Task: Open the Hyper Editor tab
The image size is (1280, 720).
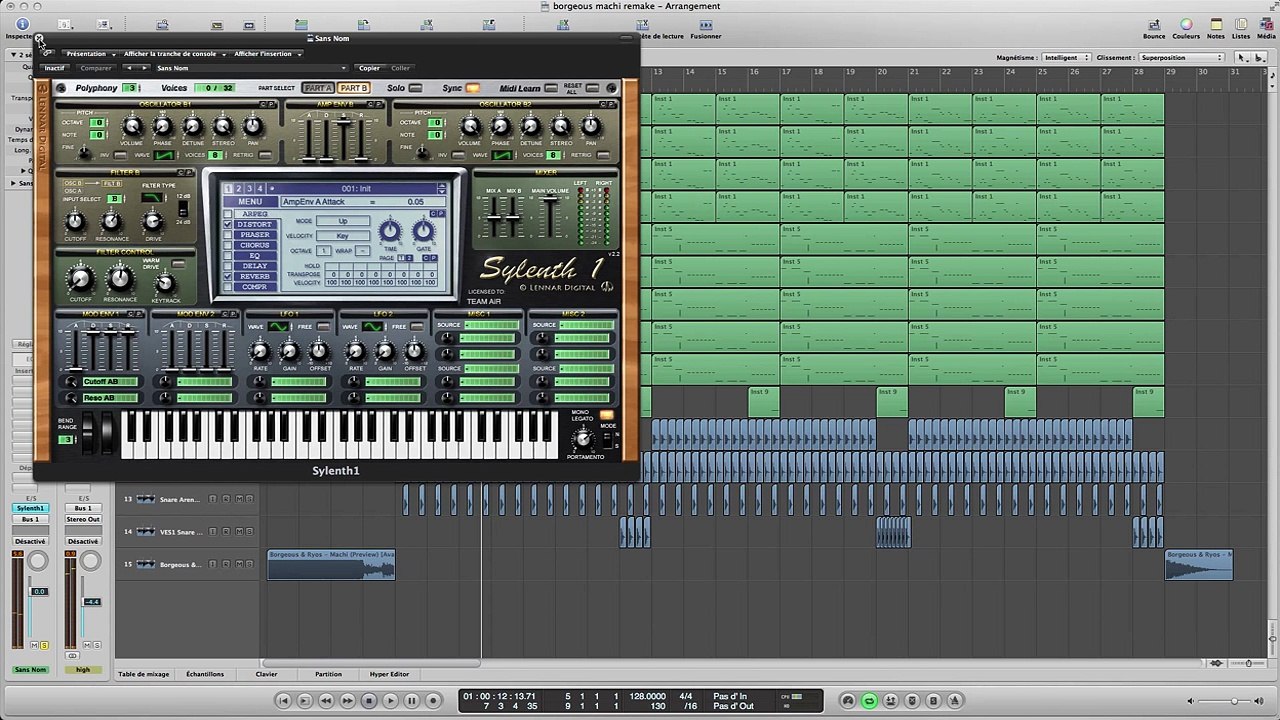Action: 389,674
